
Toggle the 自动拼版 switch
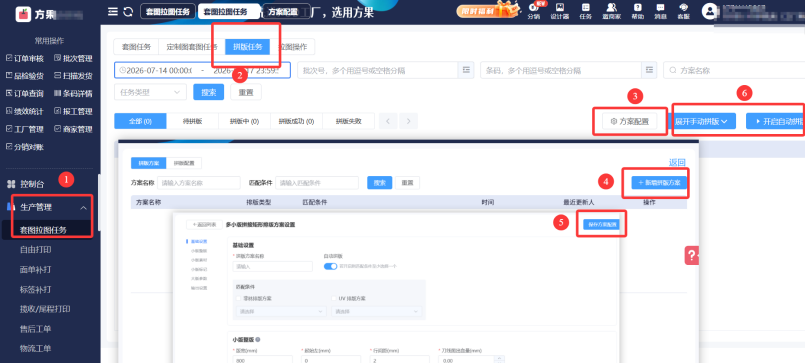330,266
